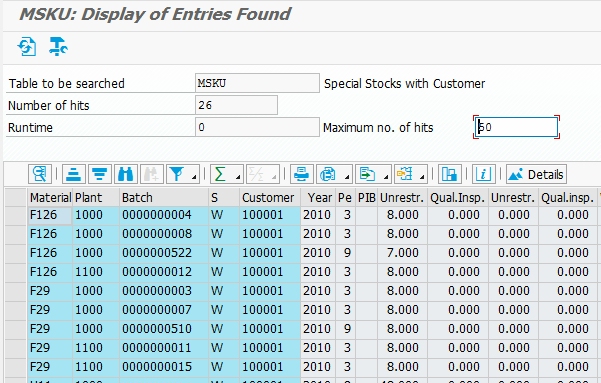The image size is (601, 383).
Task: Expand the Views dropdown arrow
Action: tap(347, 176)
